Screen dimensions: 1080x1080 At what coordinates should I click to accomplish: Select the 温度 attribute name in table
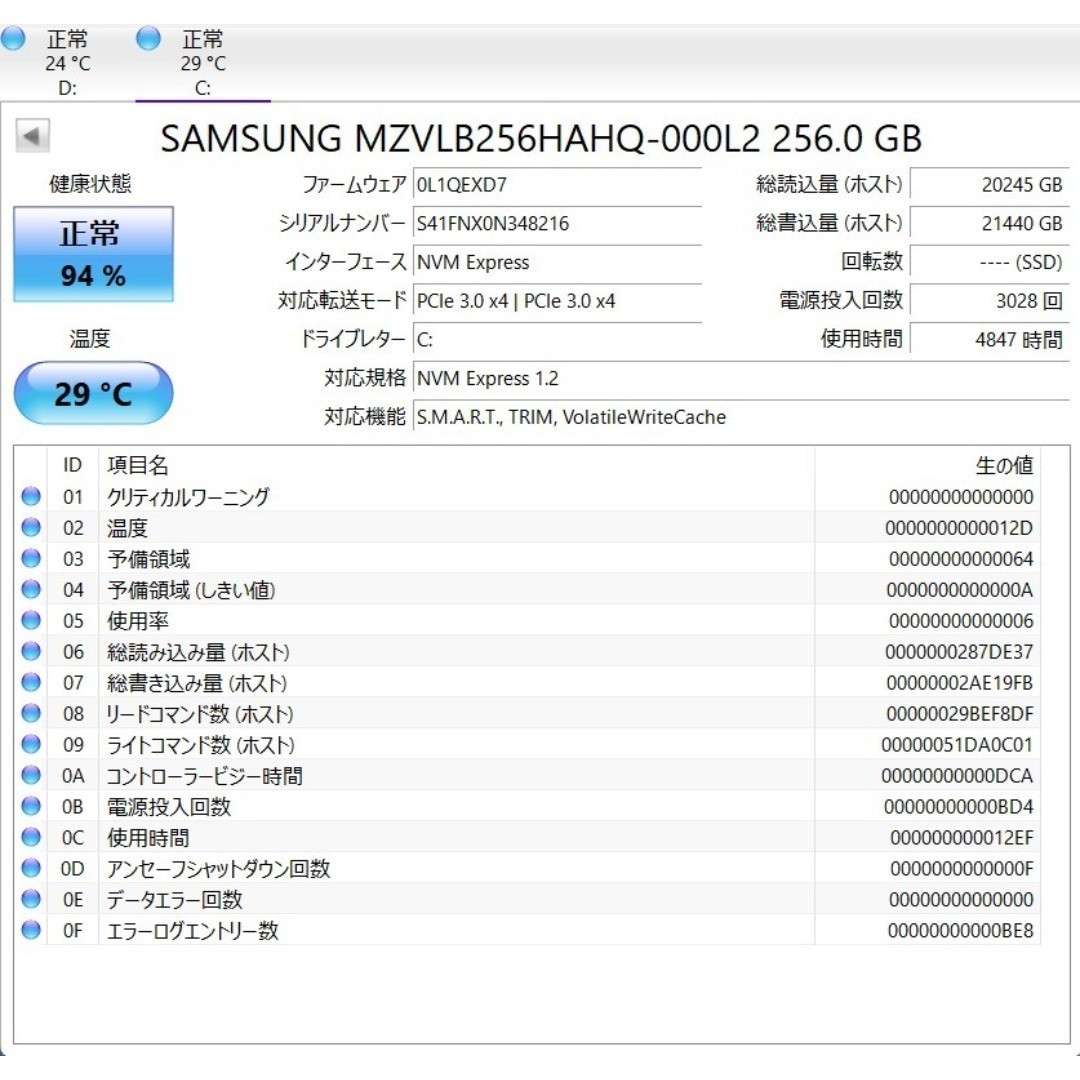click(x=127, y=528)
